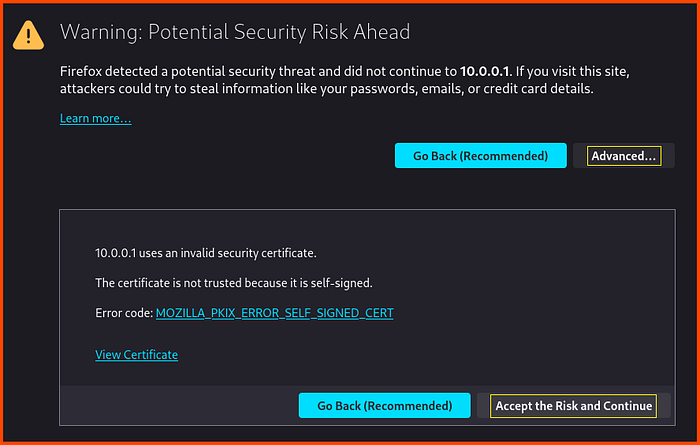The width and height of the screenshot is (700, 445).
Task: Click Go Back (Recommended) inside the advanced panel
Action: click(x=384, y=405)
